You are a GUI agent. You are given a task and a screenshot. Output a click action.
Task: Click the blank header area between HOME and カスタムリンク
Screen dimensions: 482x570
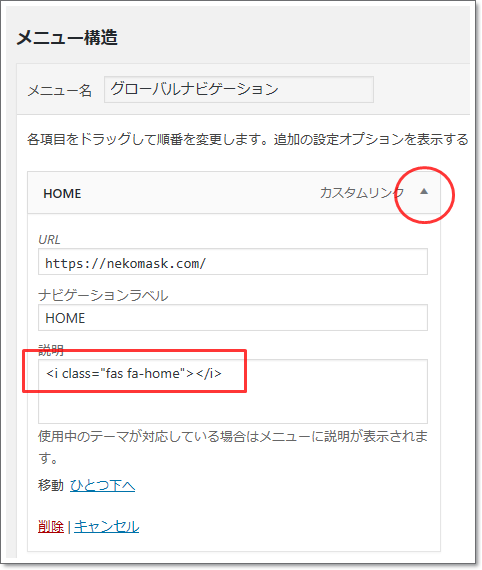(x=200, y=193)
